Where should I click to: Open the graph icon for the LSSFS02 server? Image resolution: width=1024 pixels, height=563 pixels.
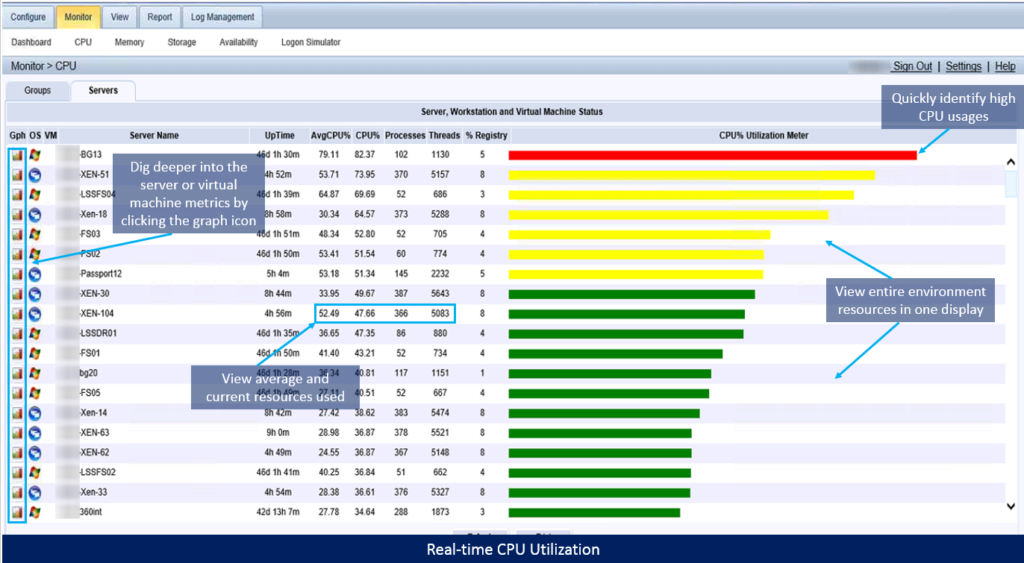pos(17,472)
